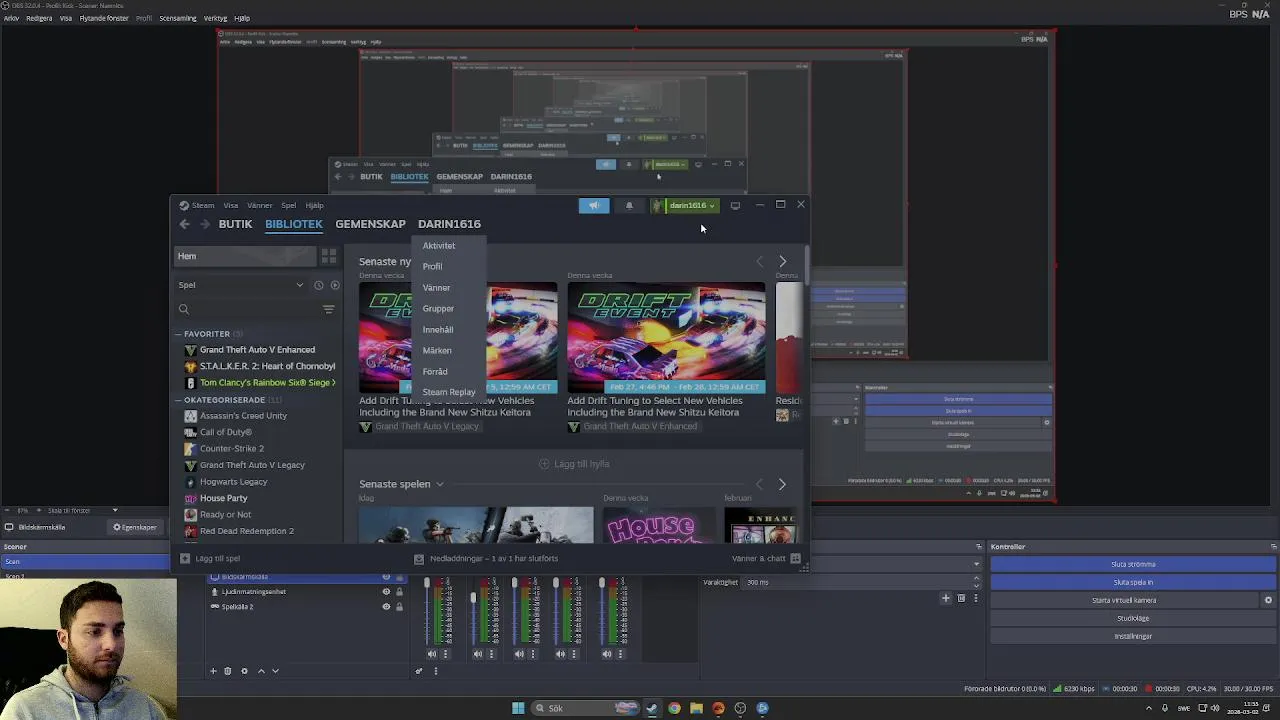Click Lägg till hylla link

574,464
